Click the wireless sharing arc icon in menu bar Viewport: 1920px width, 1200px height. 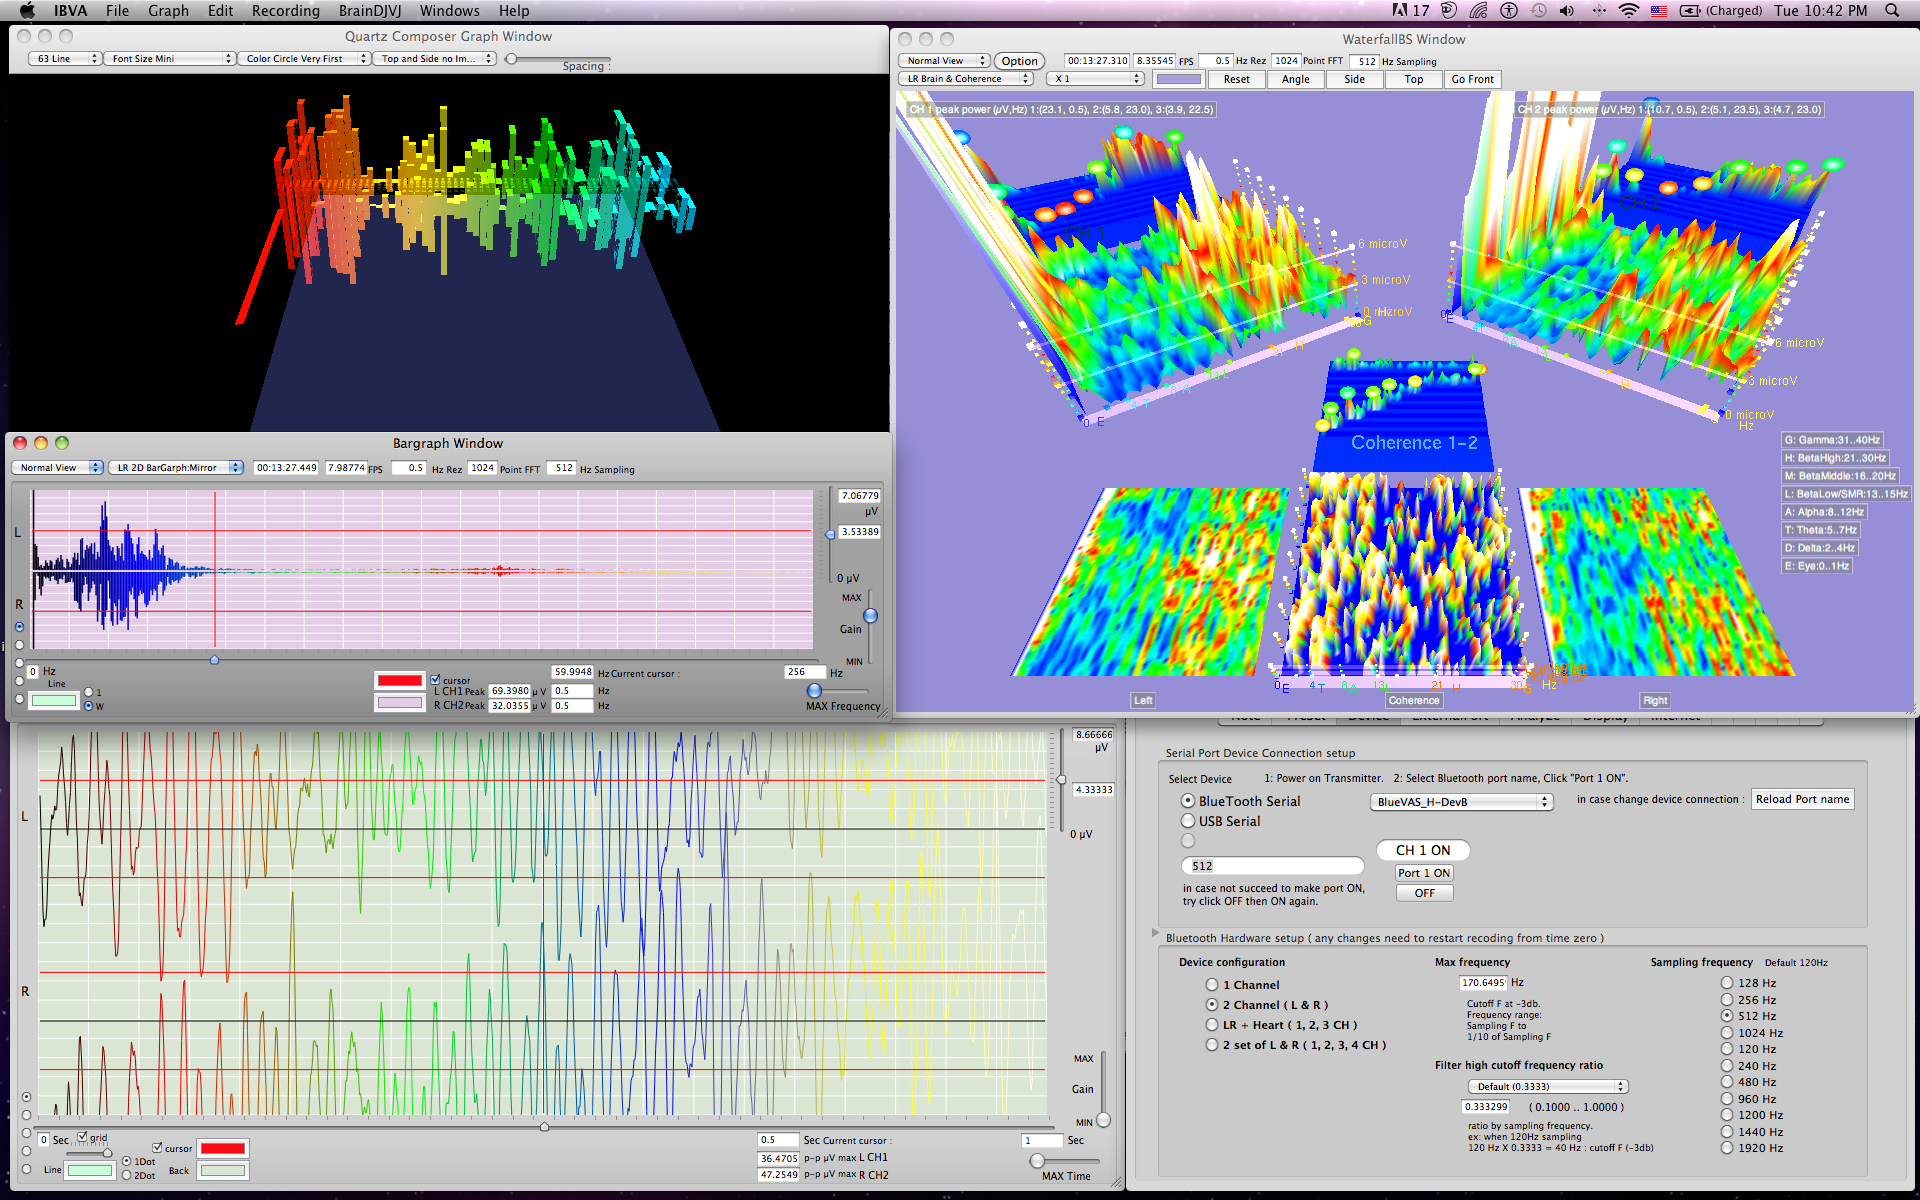1479,11
